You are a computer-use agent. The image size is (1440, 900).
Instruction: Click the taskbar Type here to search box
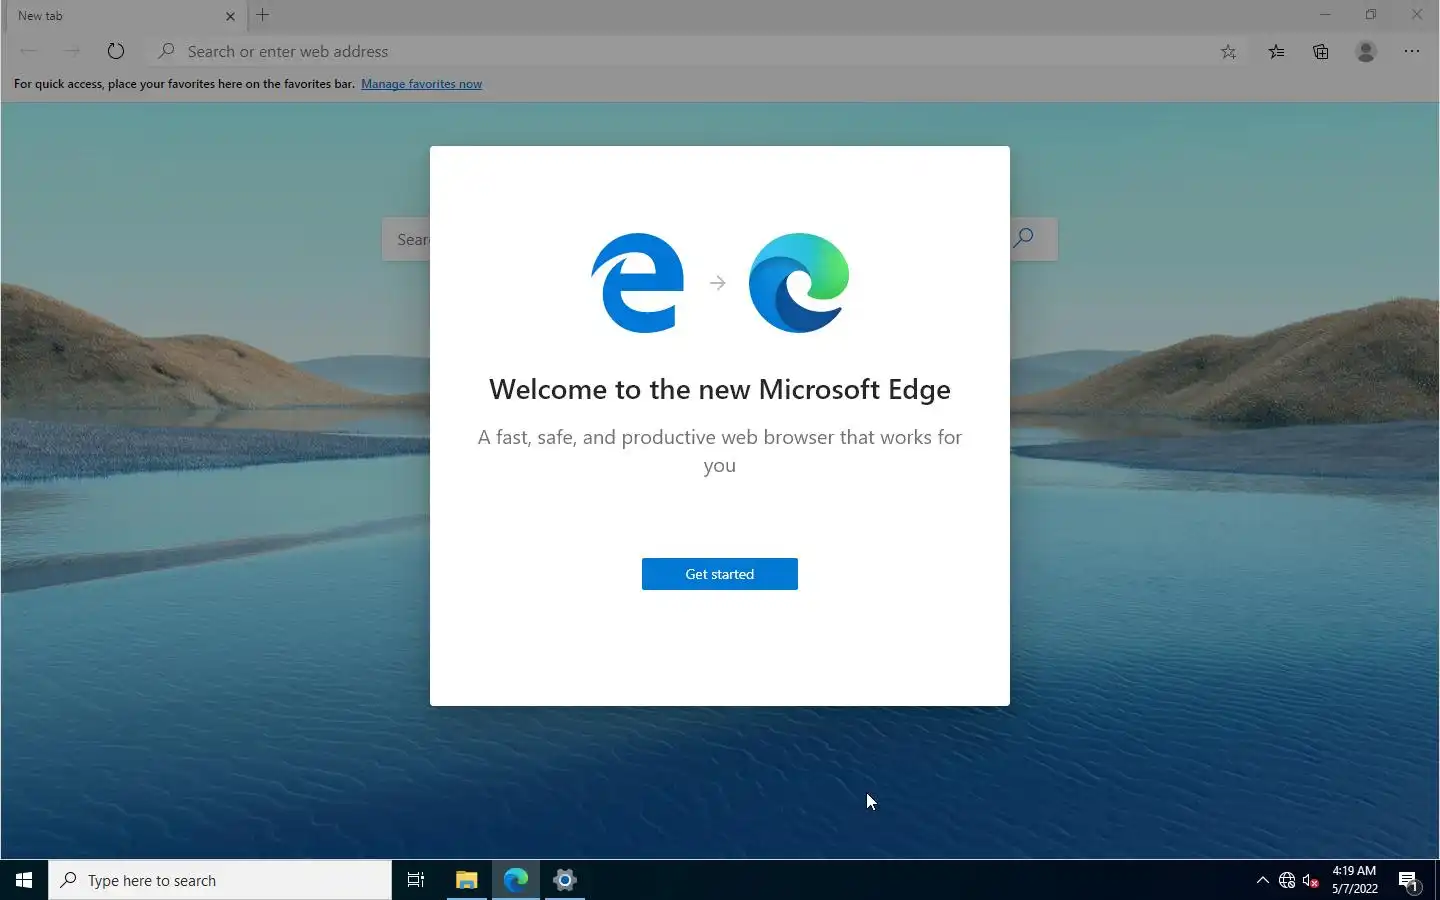pos(220,880)
